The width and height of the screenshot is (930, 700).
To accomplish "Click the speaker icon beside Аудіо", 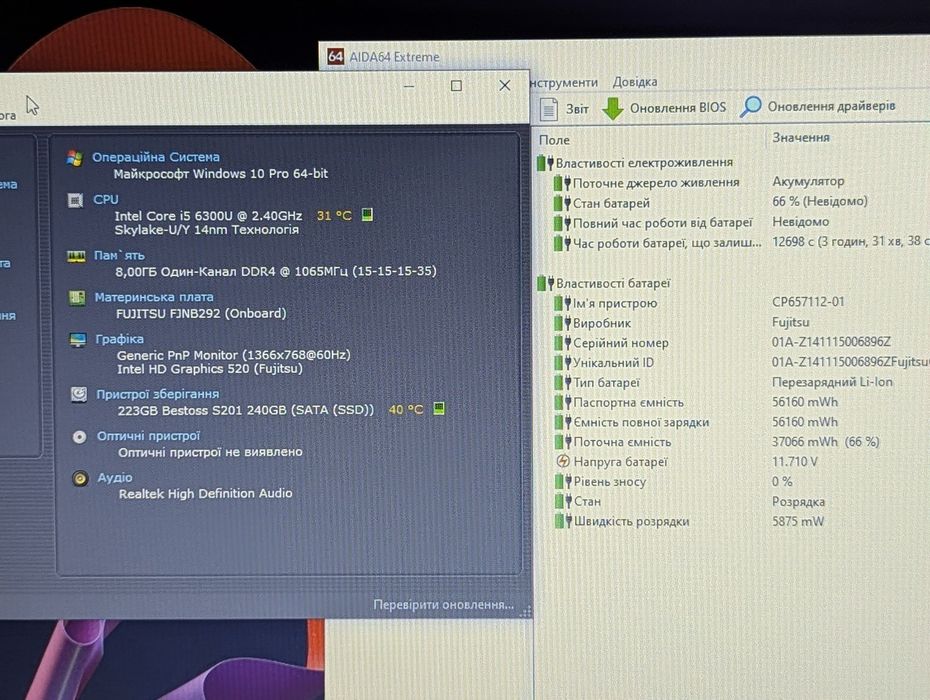I will (80, 478).
